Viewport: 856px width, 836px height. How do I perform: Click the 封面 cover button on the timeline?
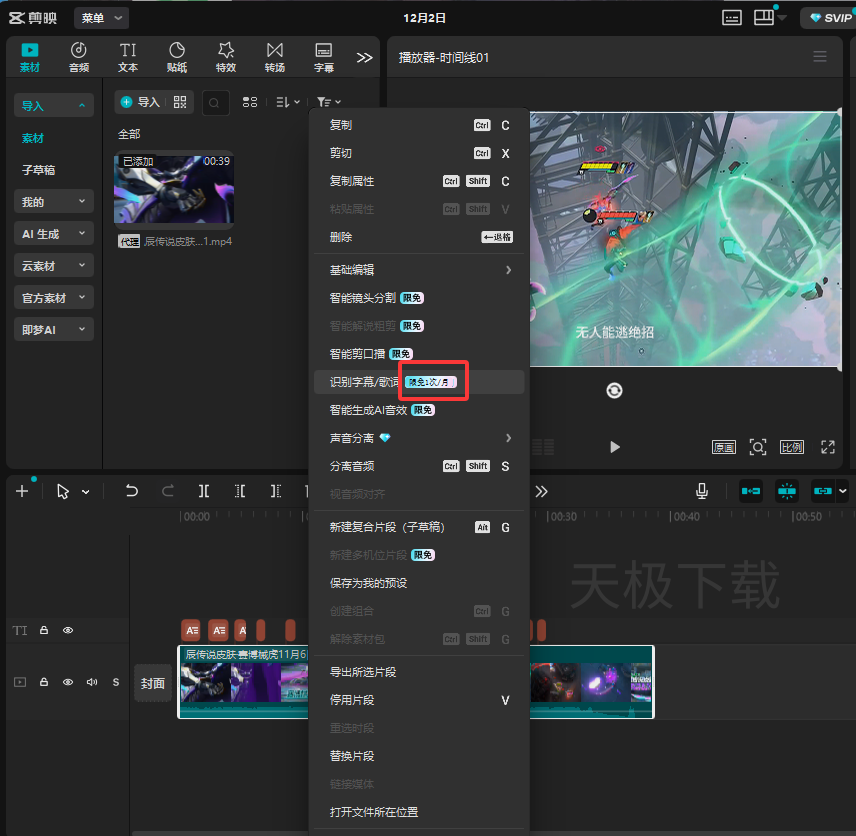pos(152,684)
